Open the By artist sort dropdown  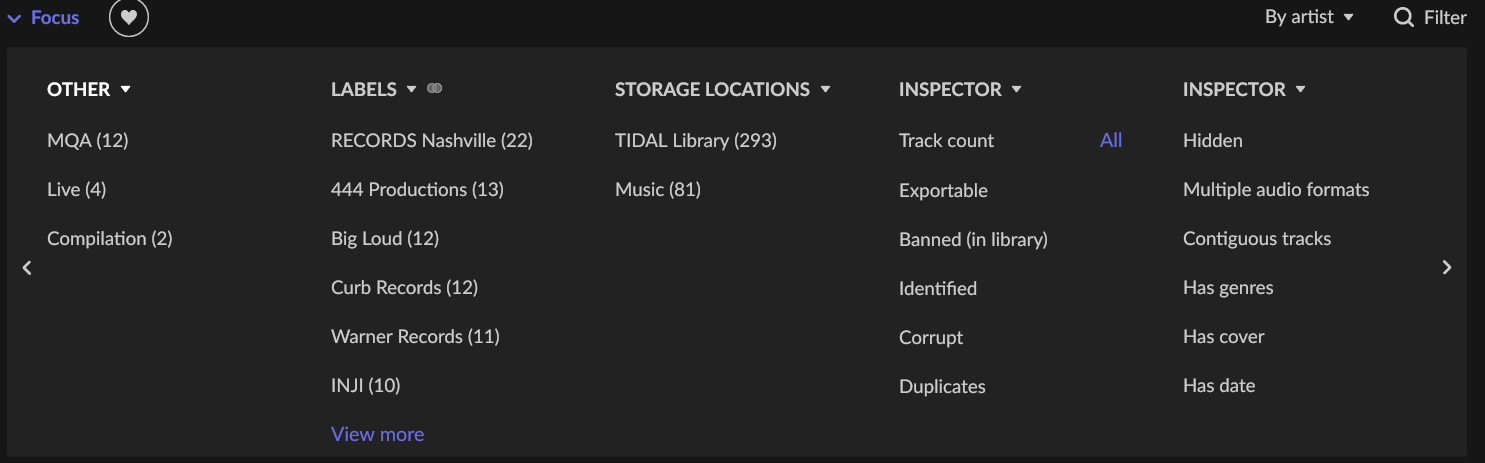point(1309,17)
